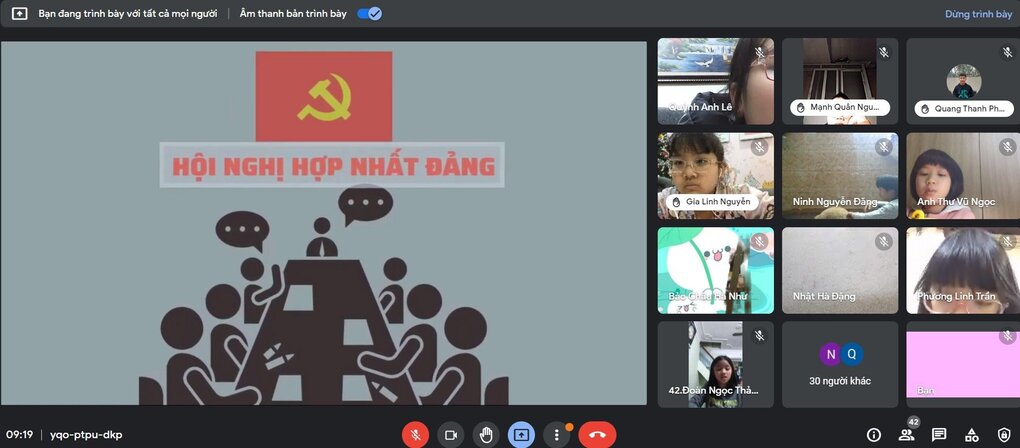Open the activities panel
1020x448 pixels.
(971, 435)
